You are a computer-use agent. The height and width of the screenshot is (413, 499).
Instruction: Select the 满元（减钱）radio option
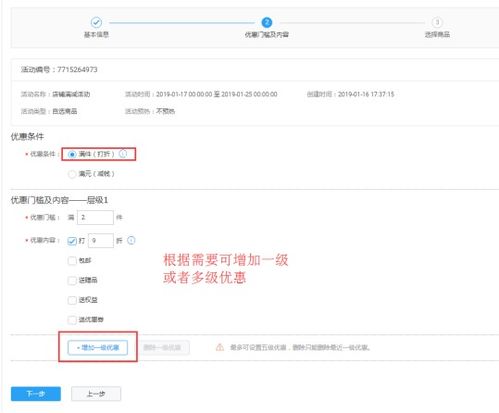pos(72,174)
